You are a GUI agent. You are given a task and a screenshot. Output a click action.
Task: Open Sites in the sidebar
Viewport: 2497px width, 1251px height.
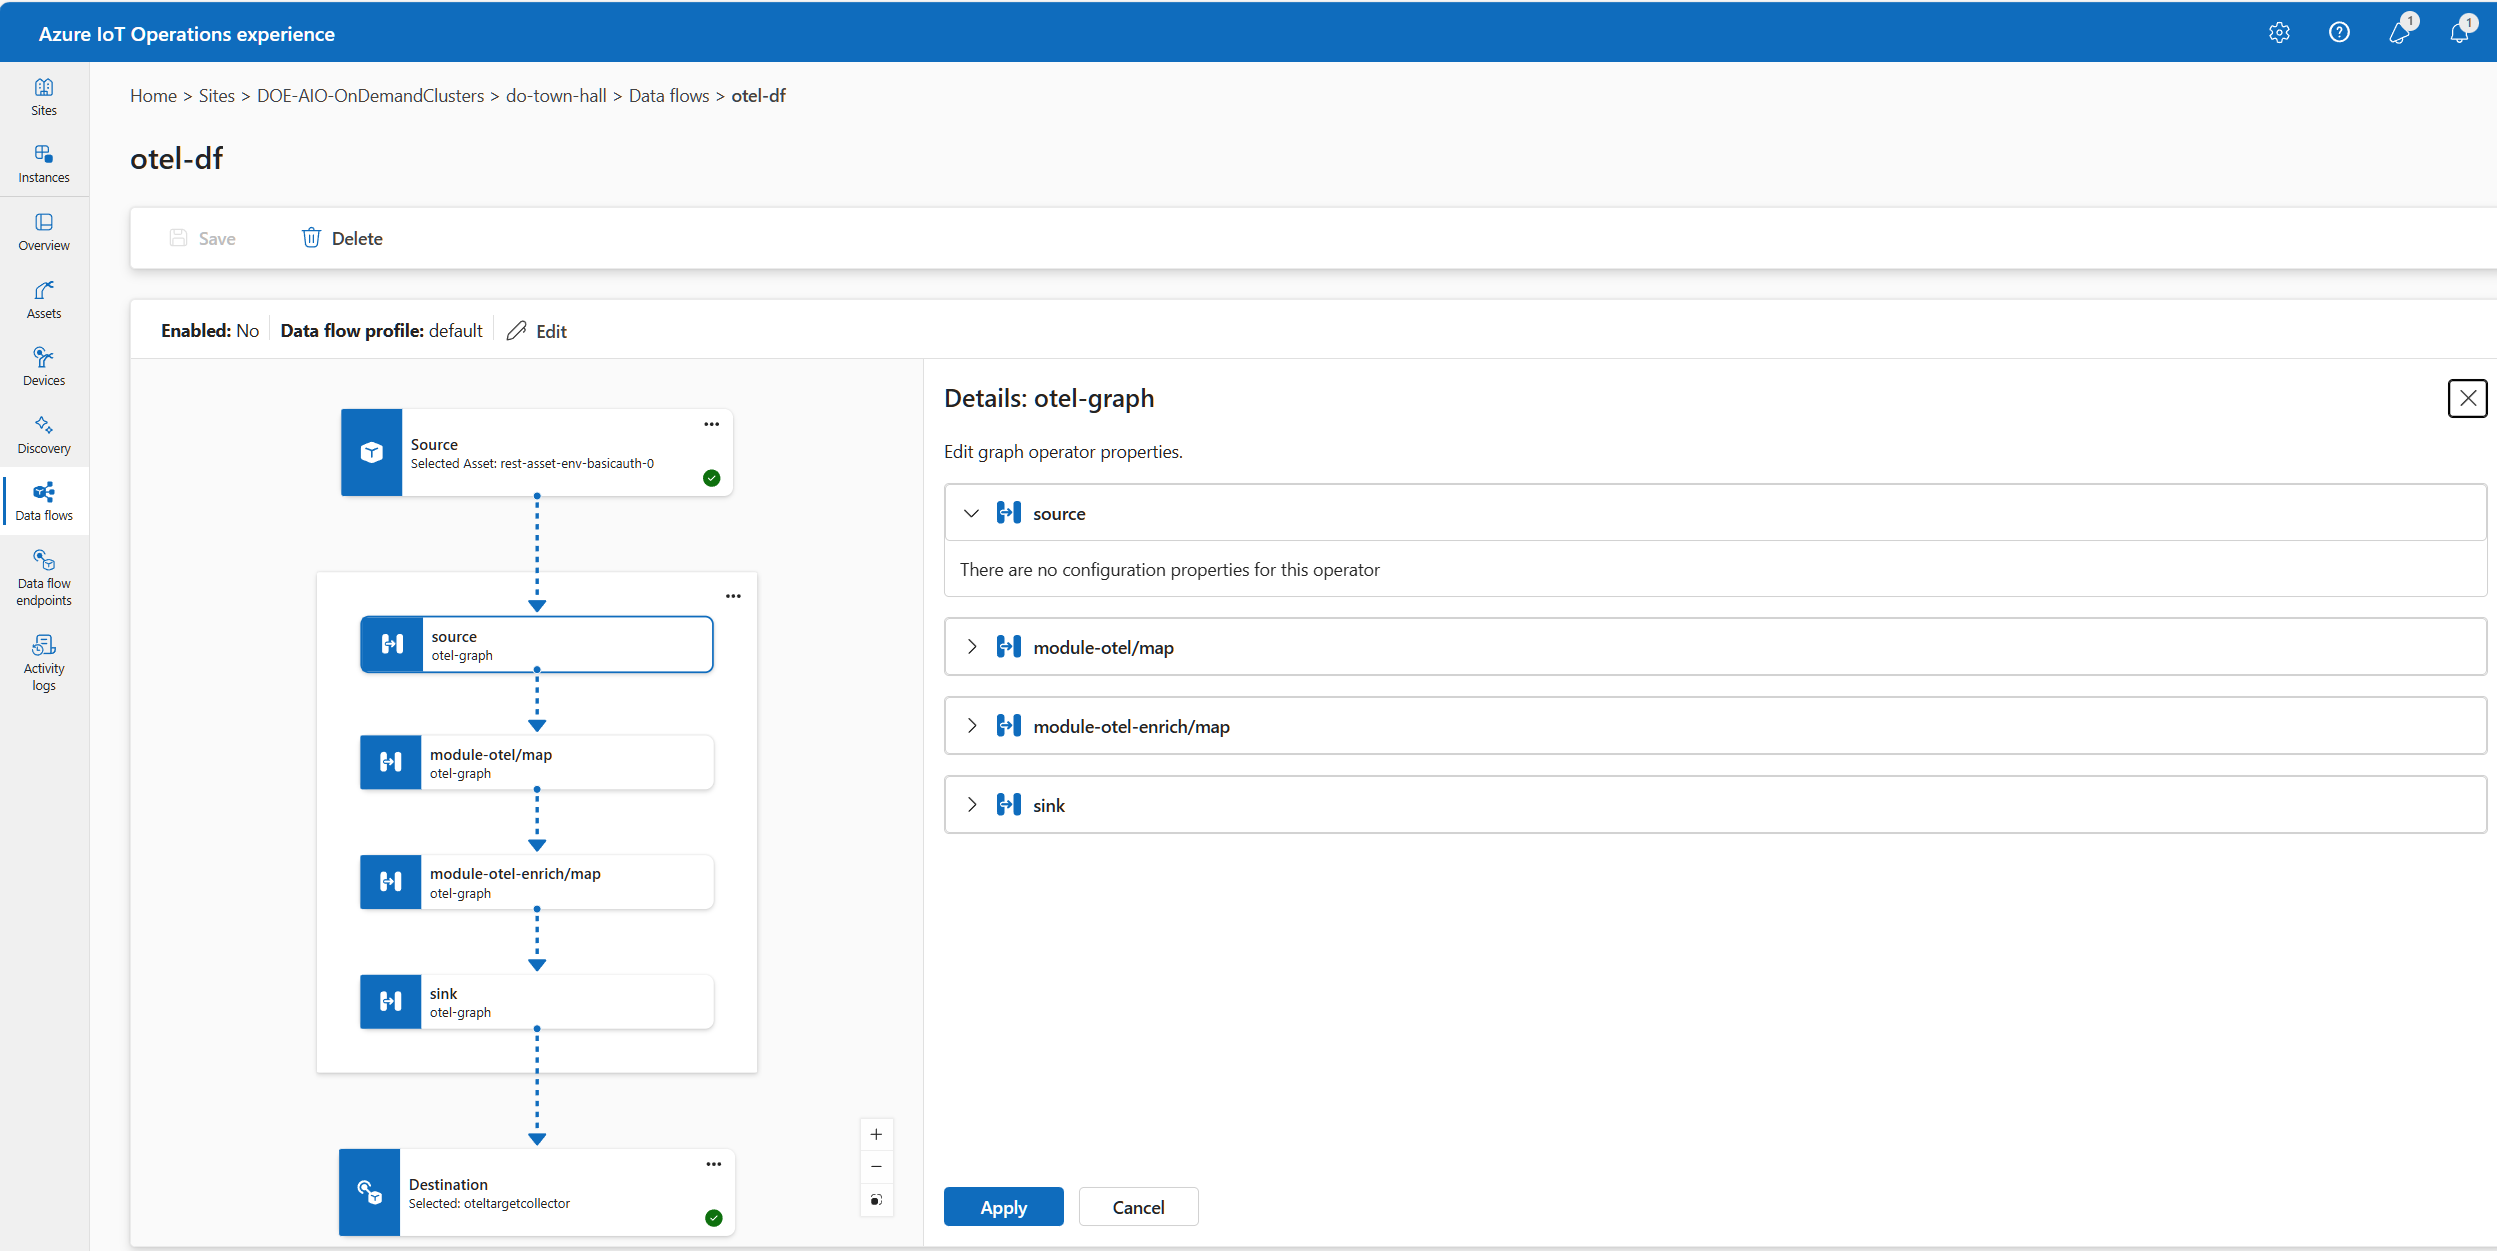[x=44, y=97]
